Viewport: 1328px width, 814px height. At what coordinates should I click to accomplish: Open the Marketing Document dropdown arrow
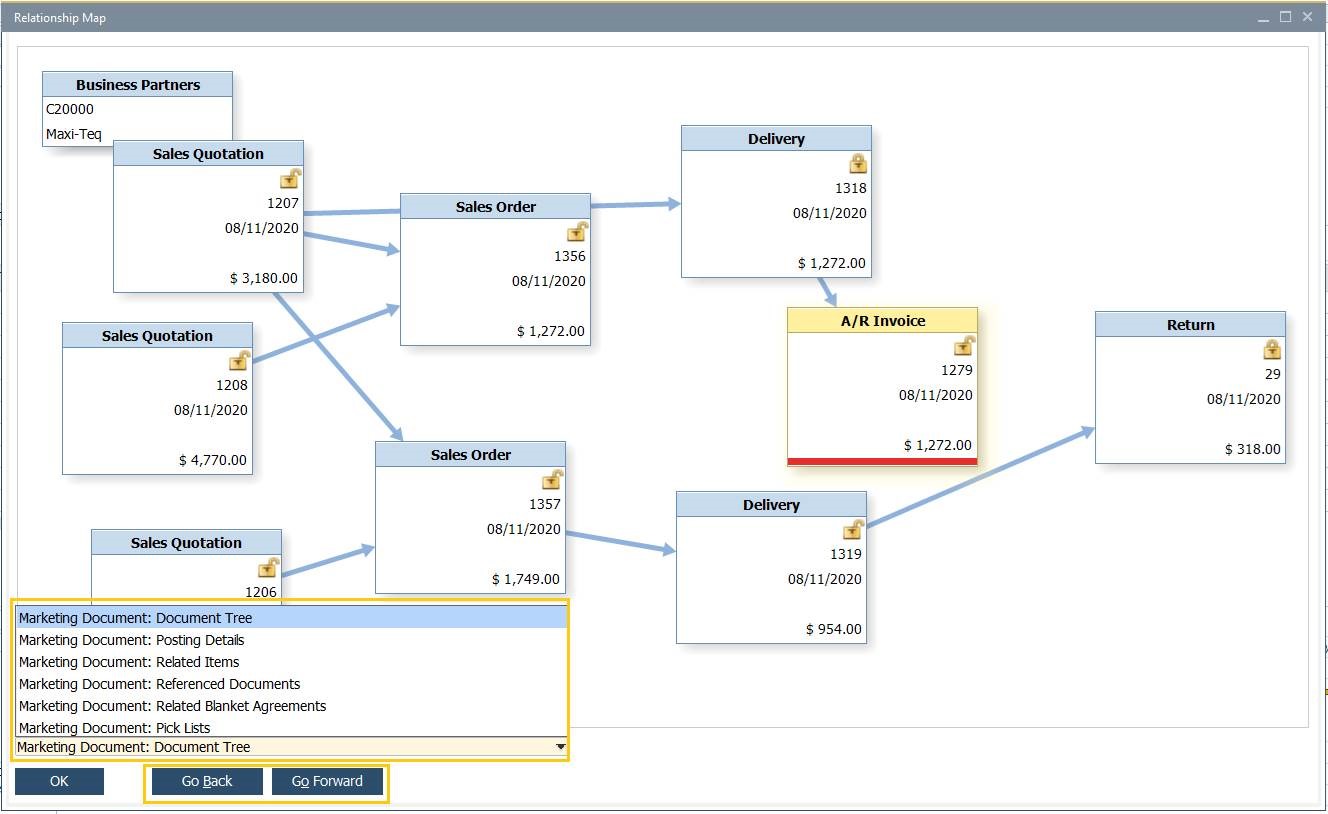click(x=560, y=747)
